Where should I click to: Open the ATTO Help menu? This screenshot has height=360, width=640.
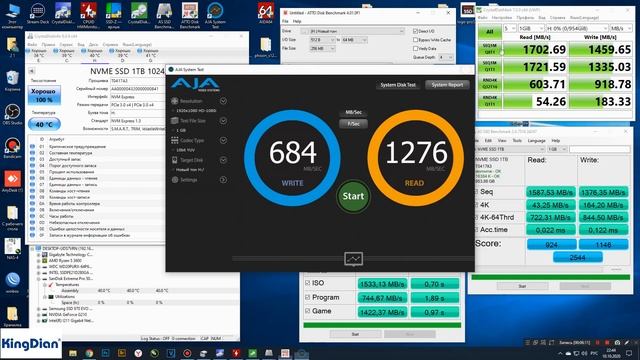(297, 21)
